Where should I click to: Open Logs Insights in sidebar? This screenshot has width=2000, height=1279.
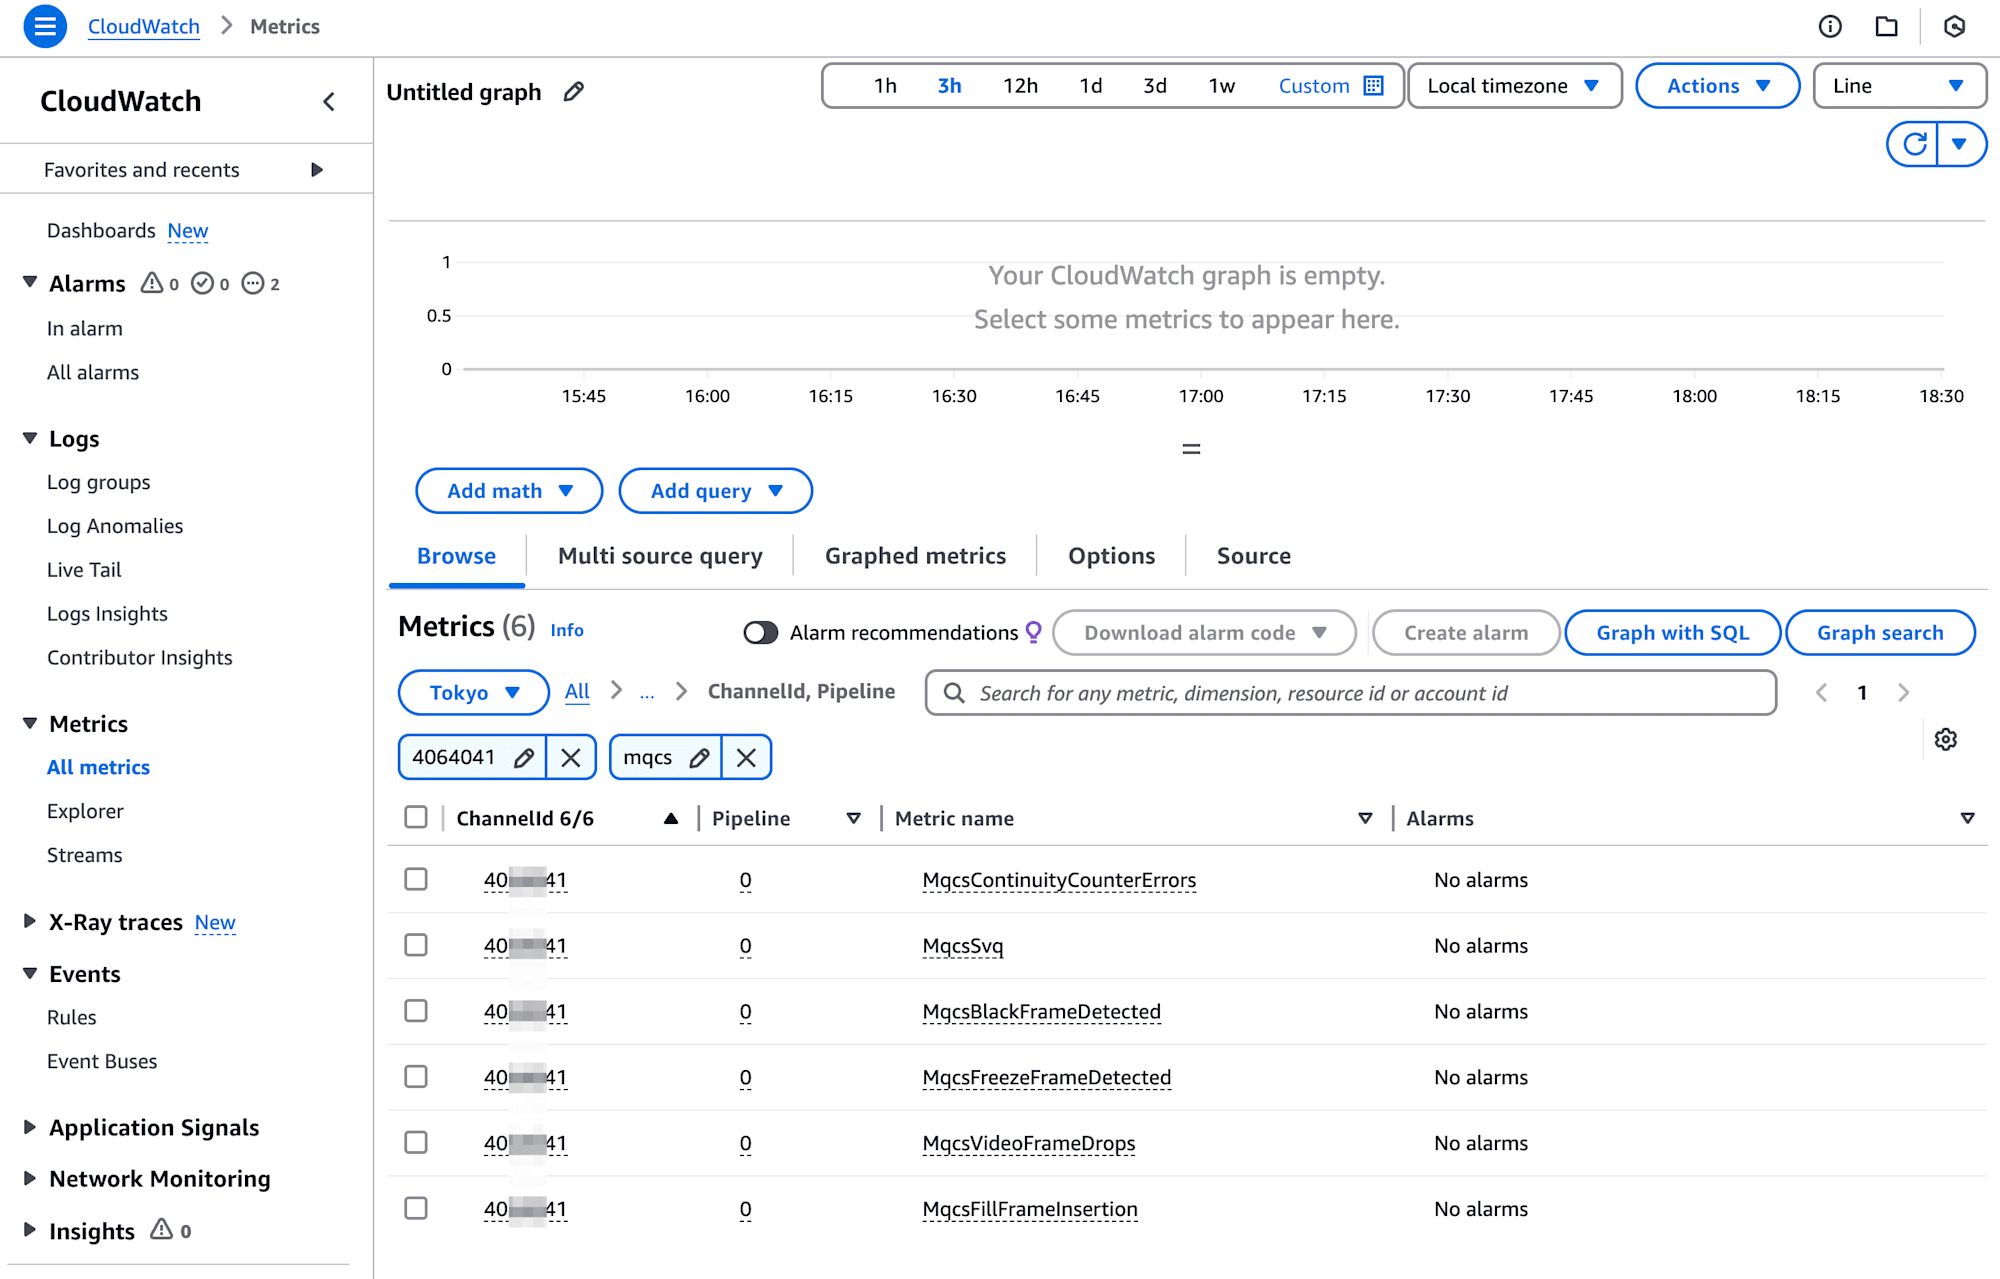click(107, 614)
